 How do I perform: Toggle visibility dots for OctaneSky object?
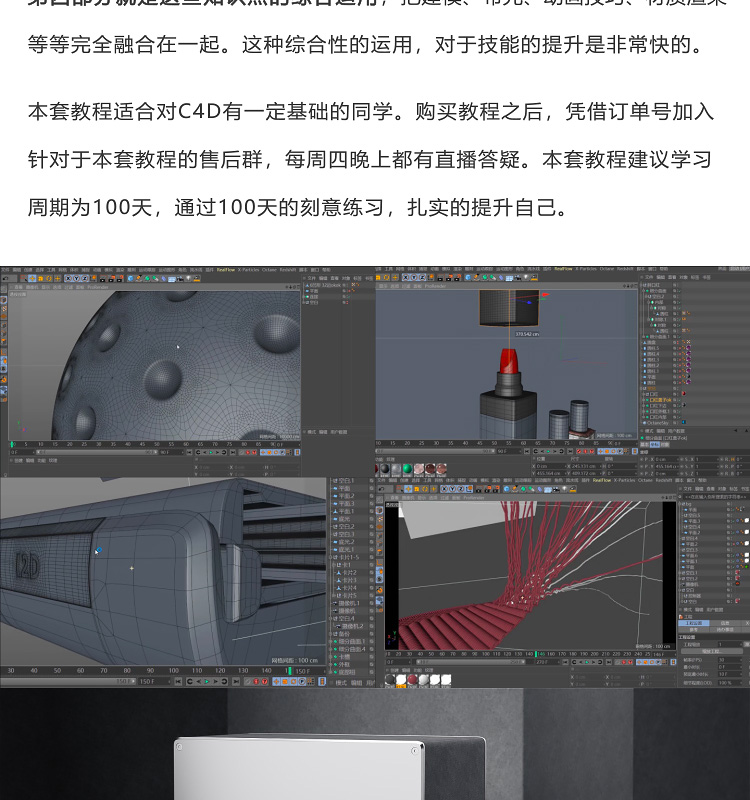click(x=674, y=423)
